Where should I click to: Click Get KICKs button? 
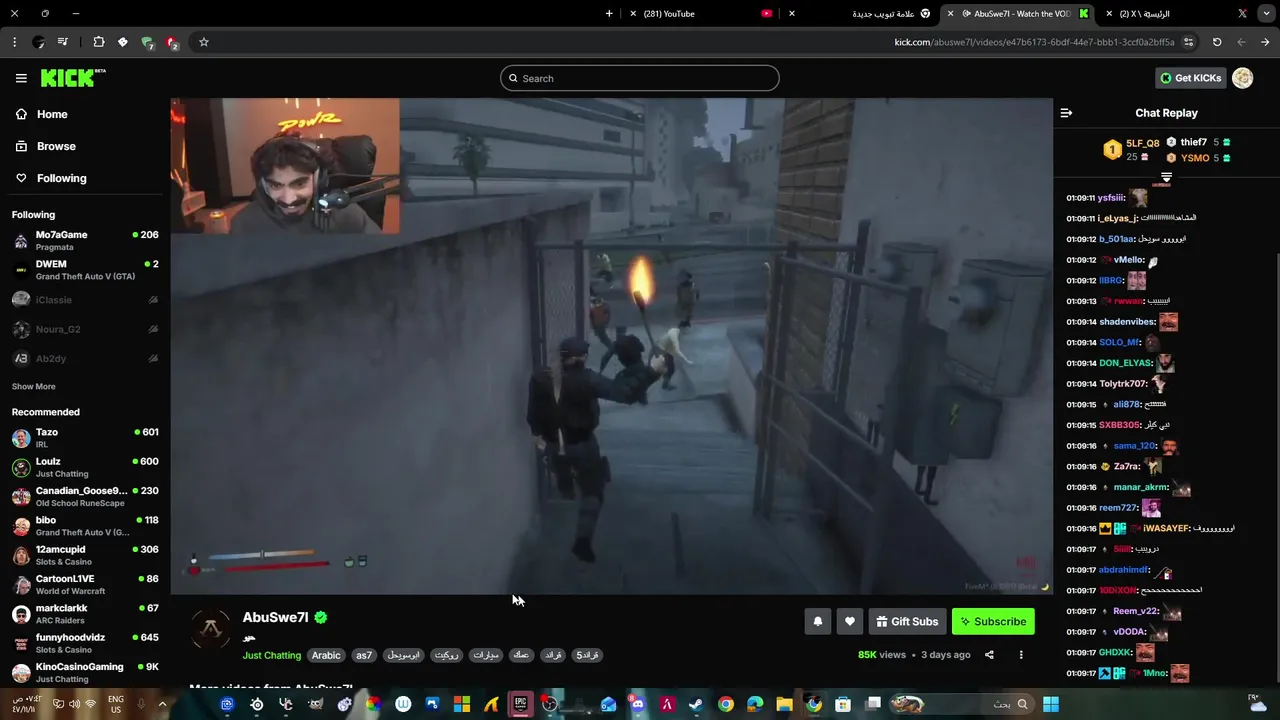(1190, 78)
